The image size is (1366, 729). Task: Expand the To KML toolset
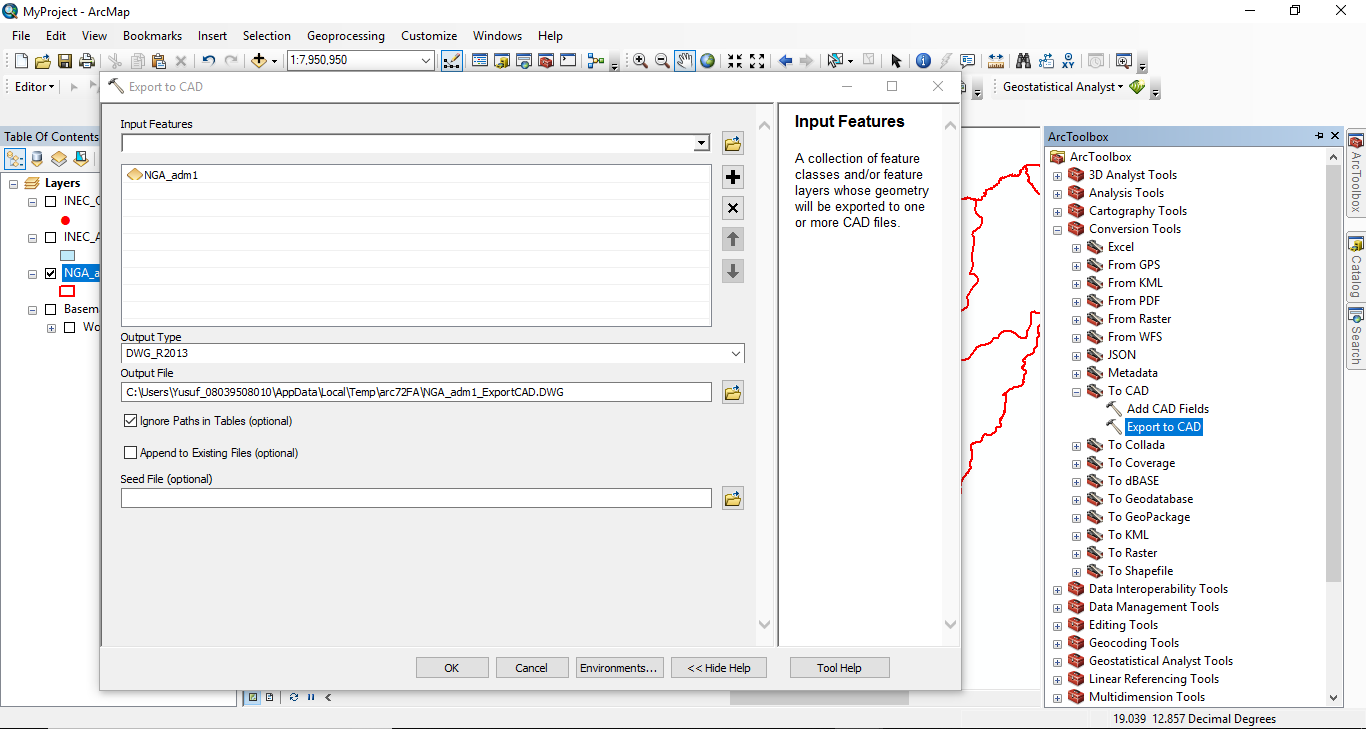(x=1076, y=534)
